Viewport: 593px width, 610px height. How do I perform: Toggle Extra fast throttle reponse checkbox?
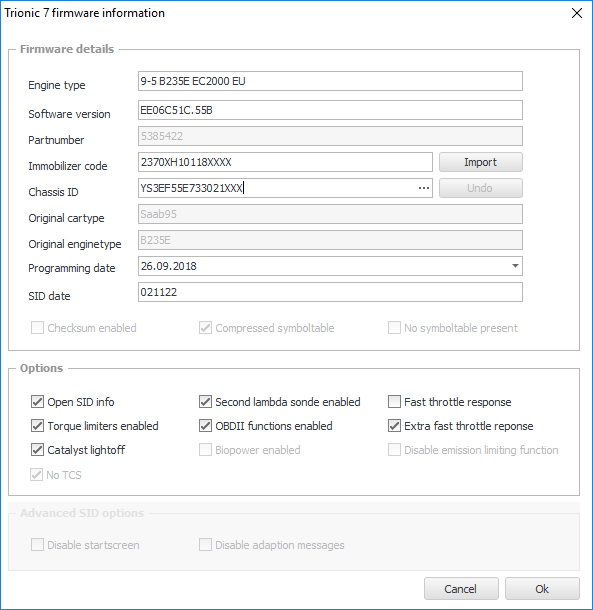(x=394, y=426)
